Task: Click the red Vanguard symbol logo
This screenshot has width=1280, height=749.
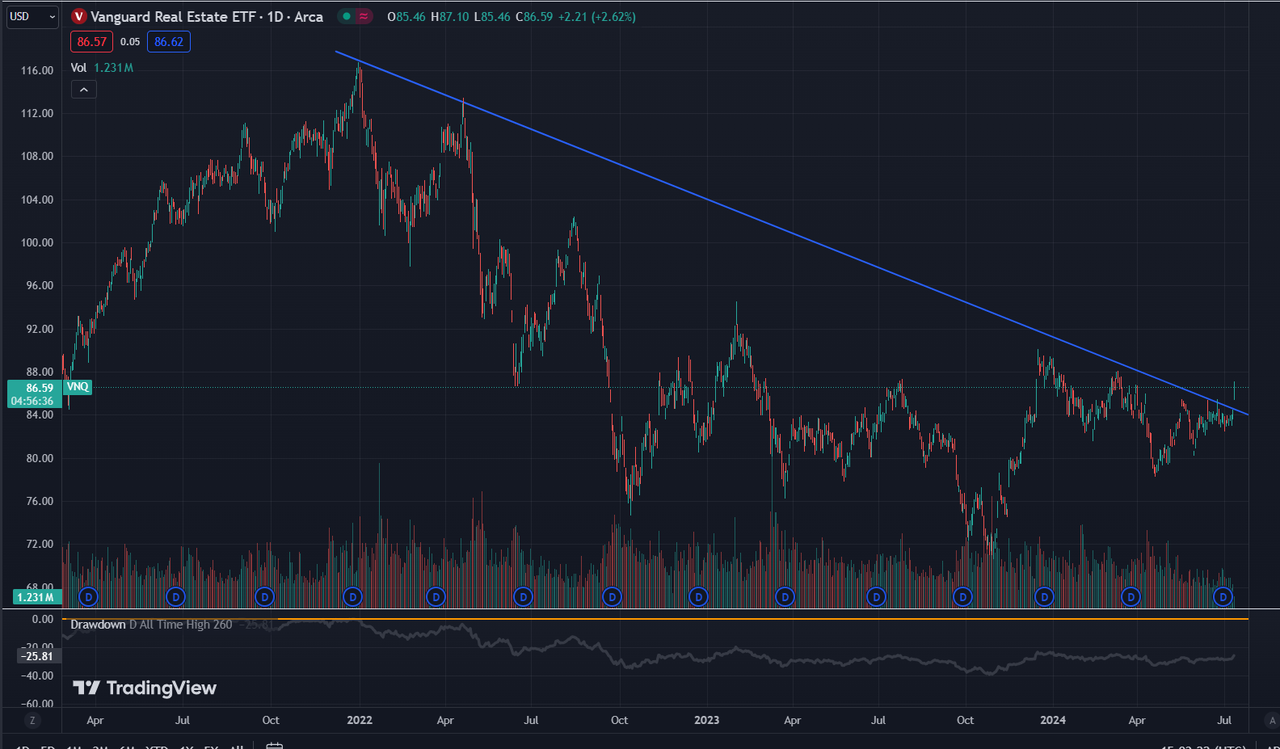Action: 79,17
